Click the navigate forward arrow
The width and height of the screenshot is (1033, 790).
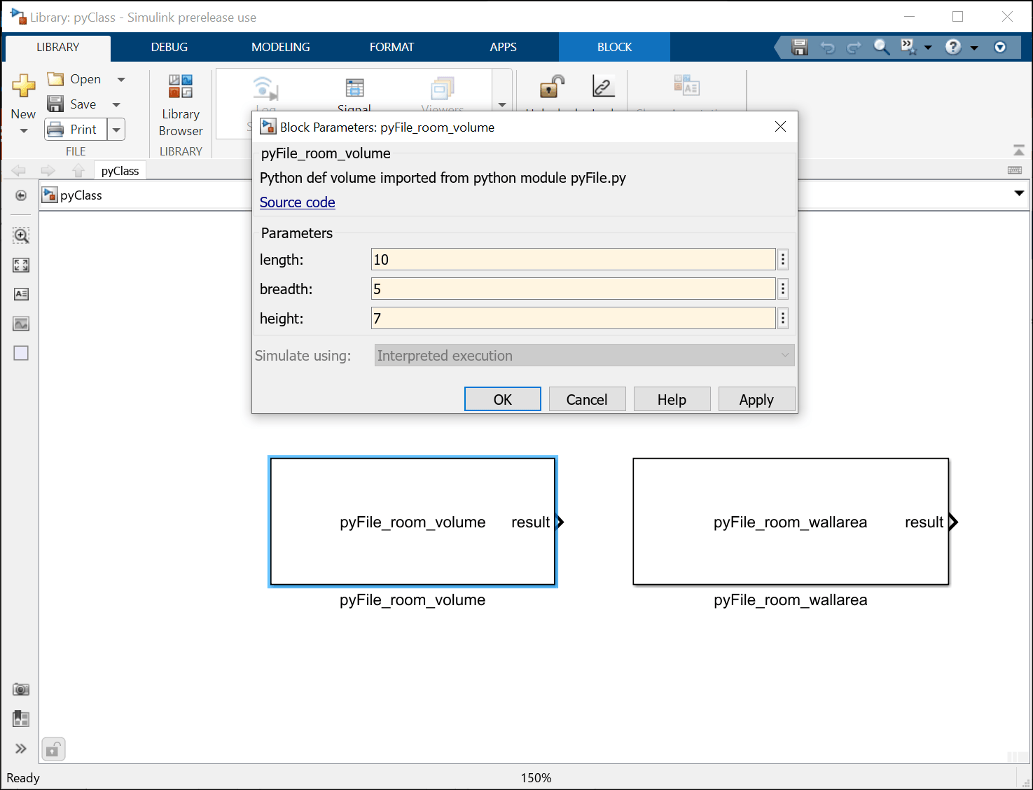(x=47, y=171)
